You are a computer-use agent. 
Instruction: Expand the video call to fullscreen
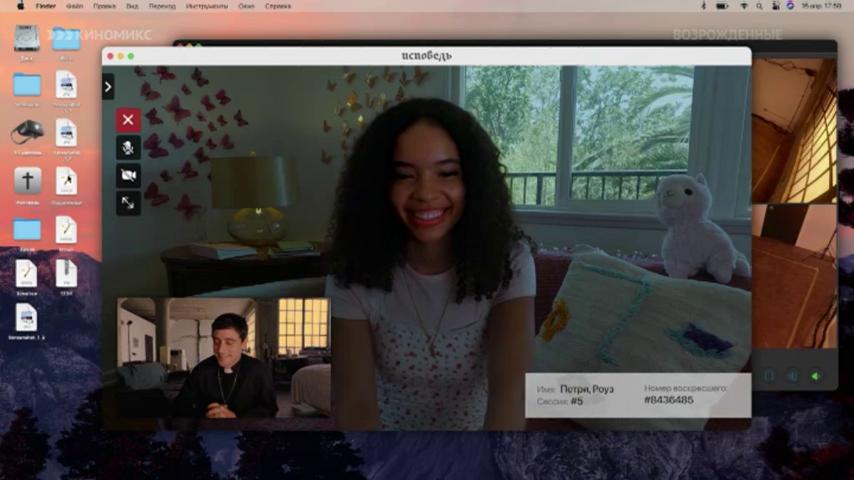128,203
